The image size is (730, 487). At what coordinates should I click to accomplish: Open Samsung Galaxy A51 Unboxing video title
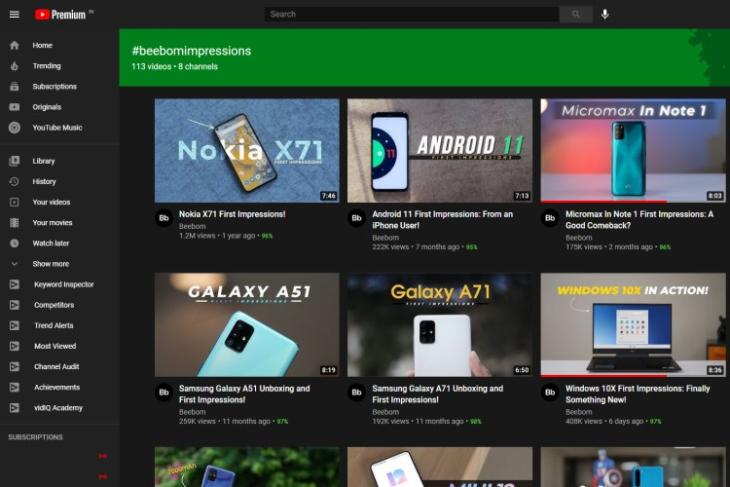(x=244, y=394)
